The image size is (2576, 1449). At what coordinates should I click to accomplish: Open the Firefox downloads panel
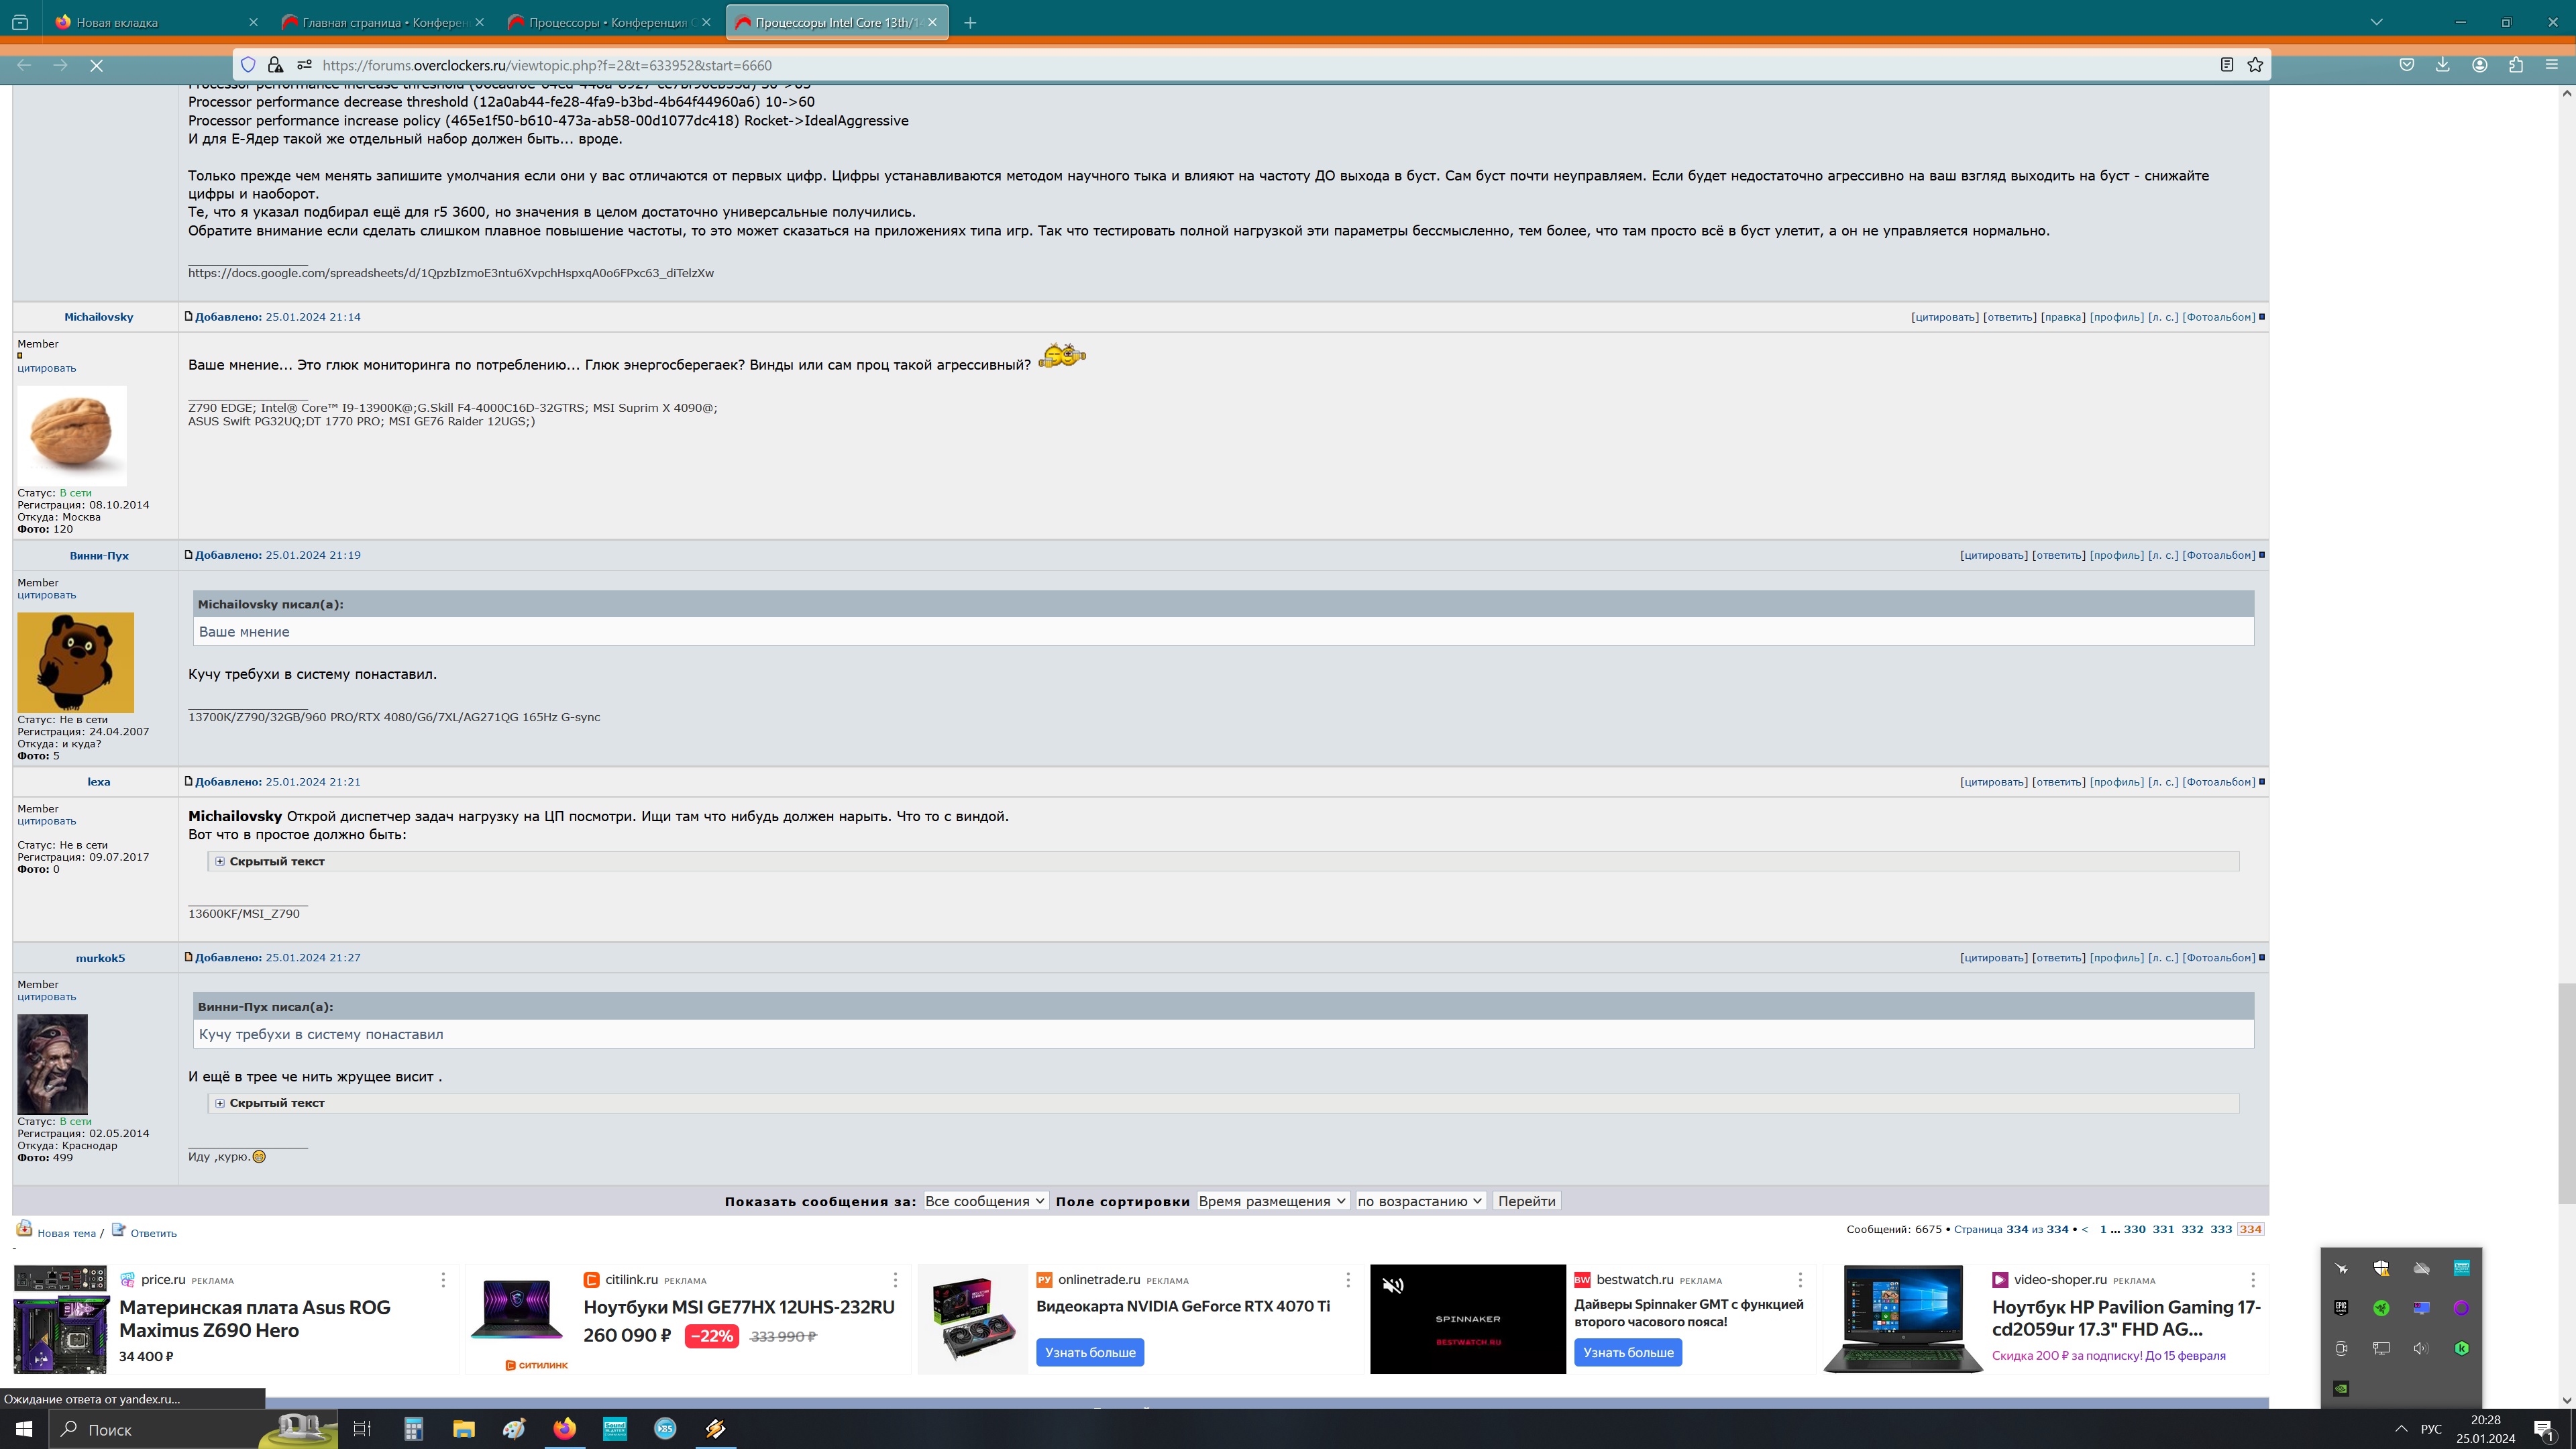click(2443, 65)
